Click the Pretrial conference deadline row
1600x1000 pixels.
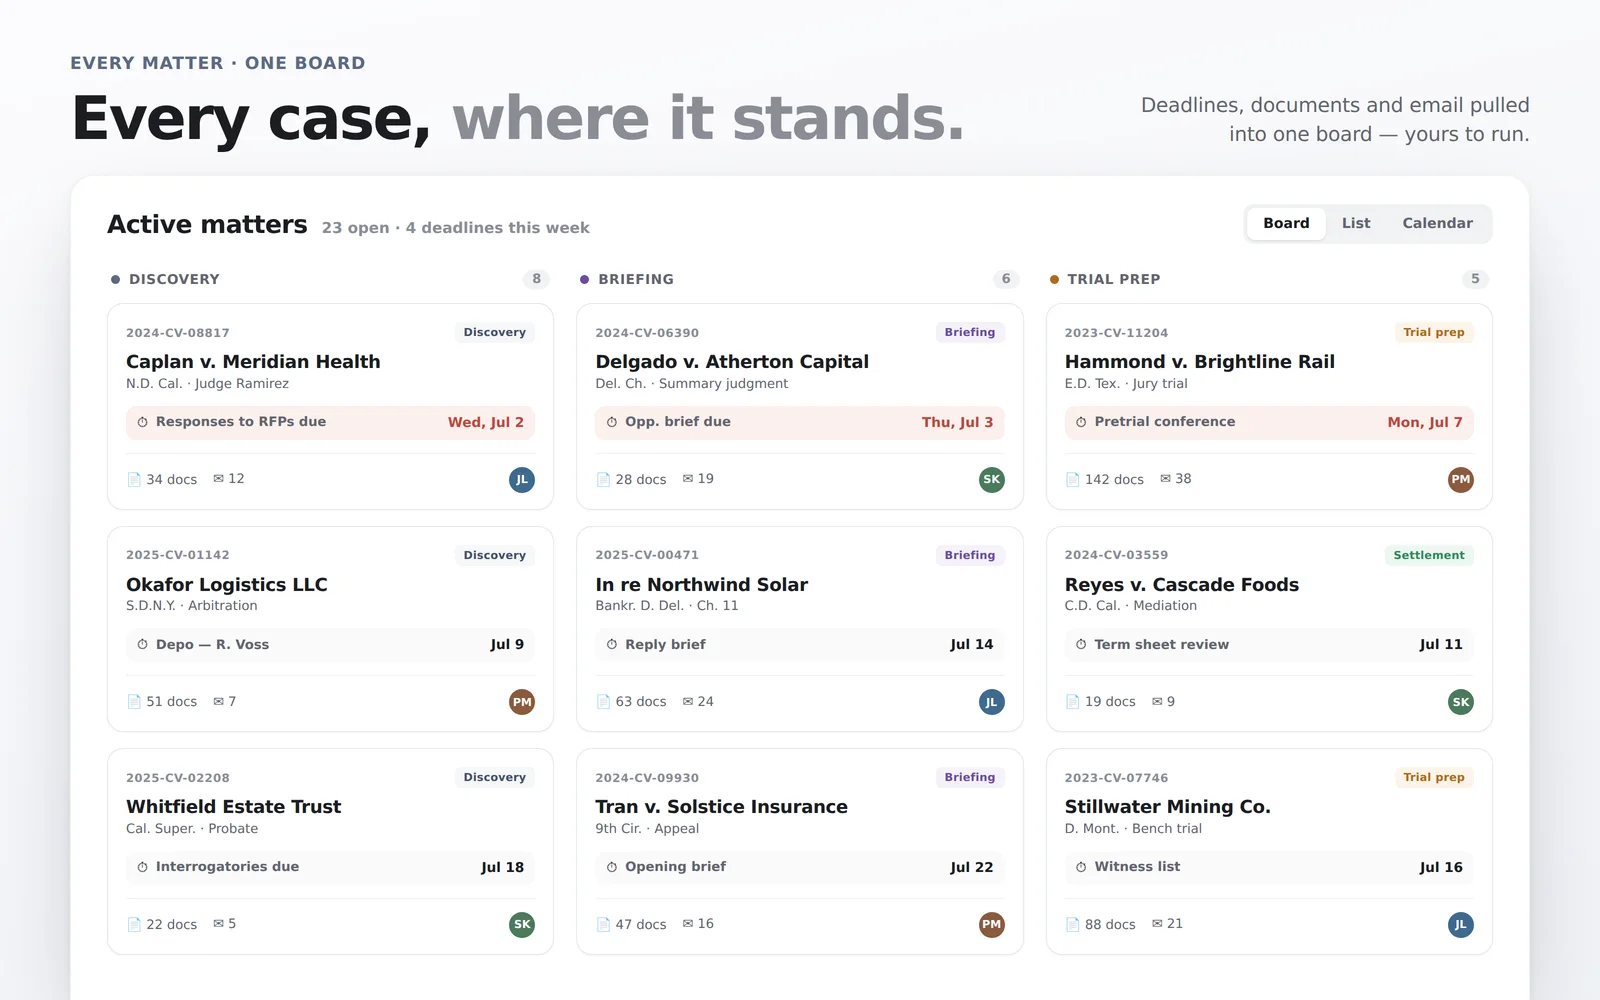click(x=1269, y=422)
